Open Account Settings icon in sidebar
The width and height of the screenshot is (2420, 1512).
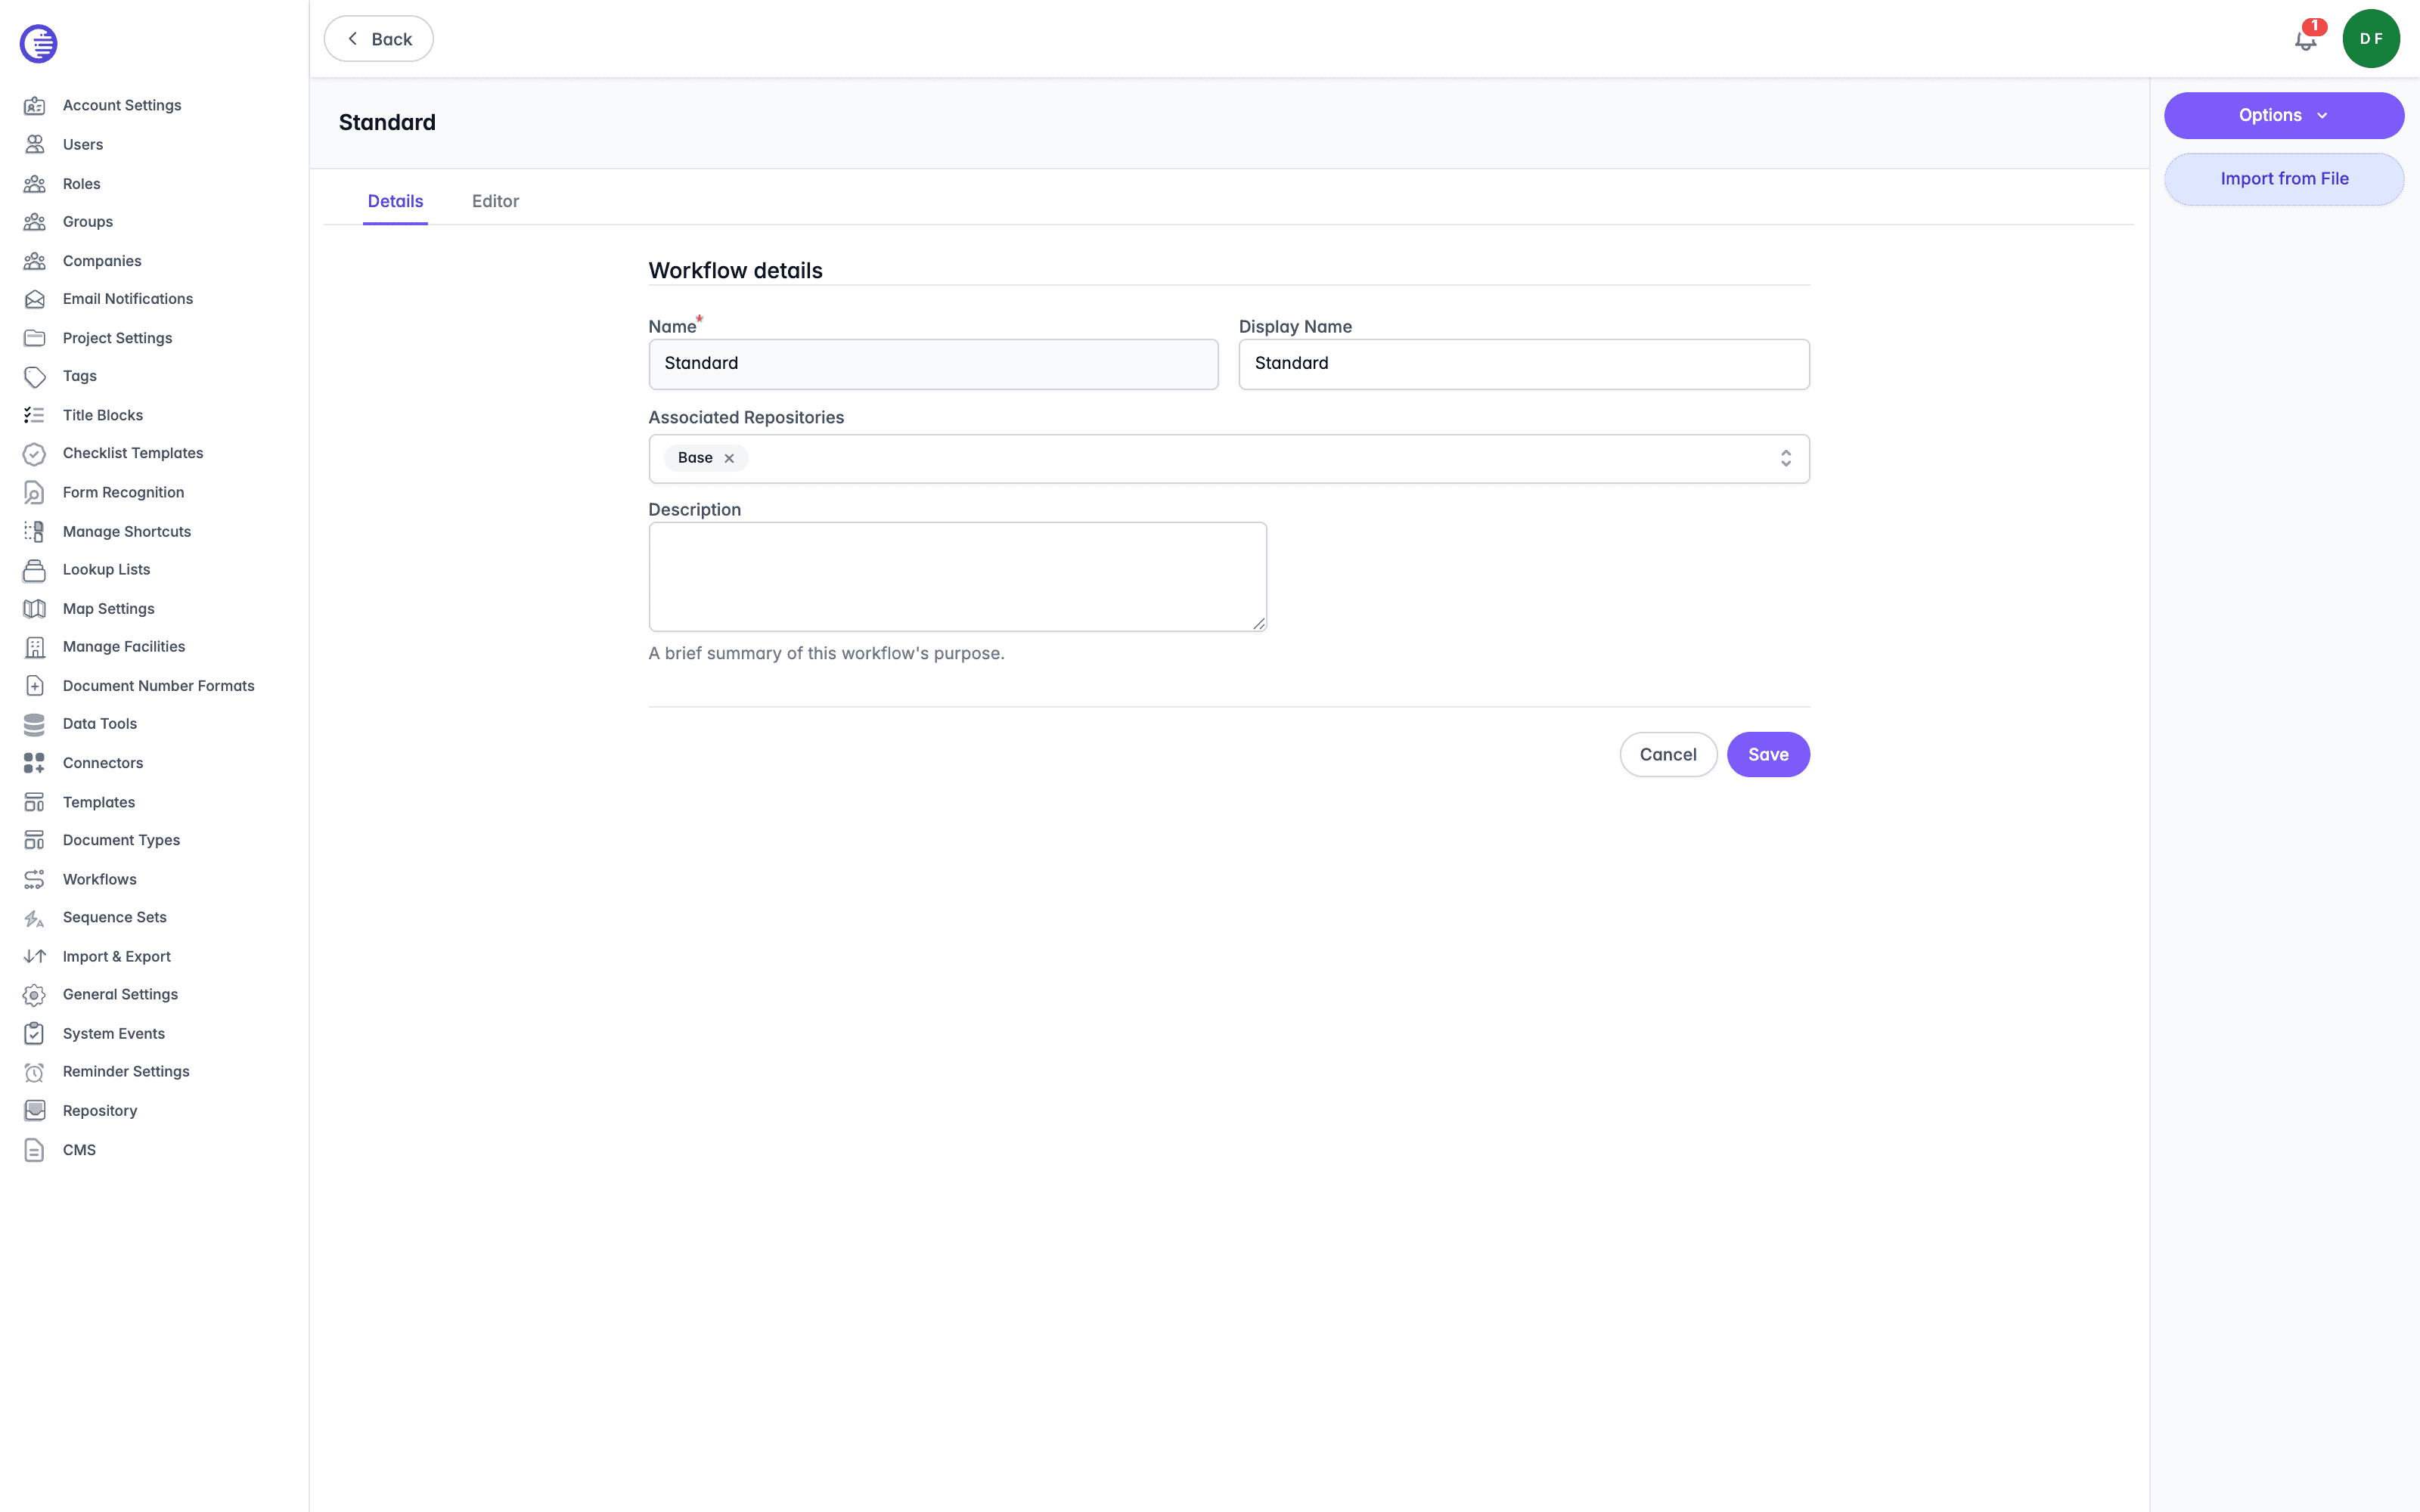click(x=34, y=105)
